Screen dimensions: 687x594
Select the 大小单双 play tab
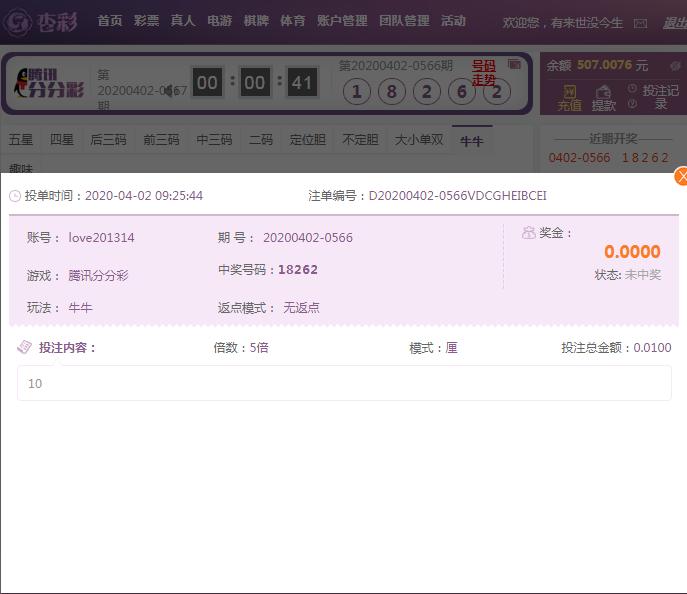[419, 140]
